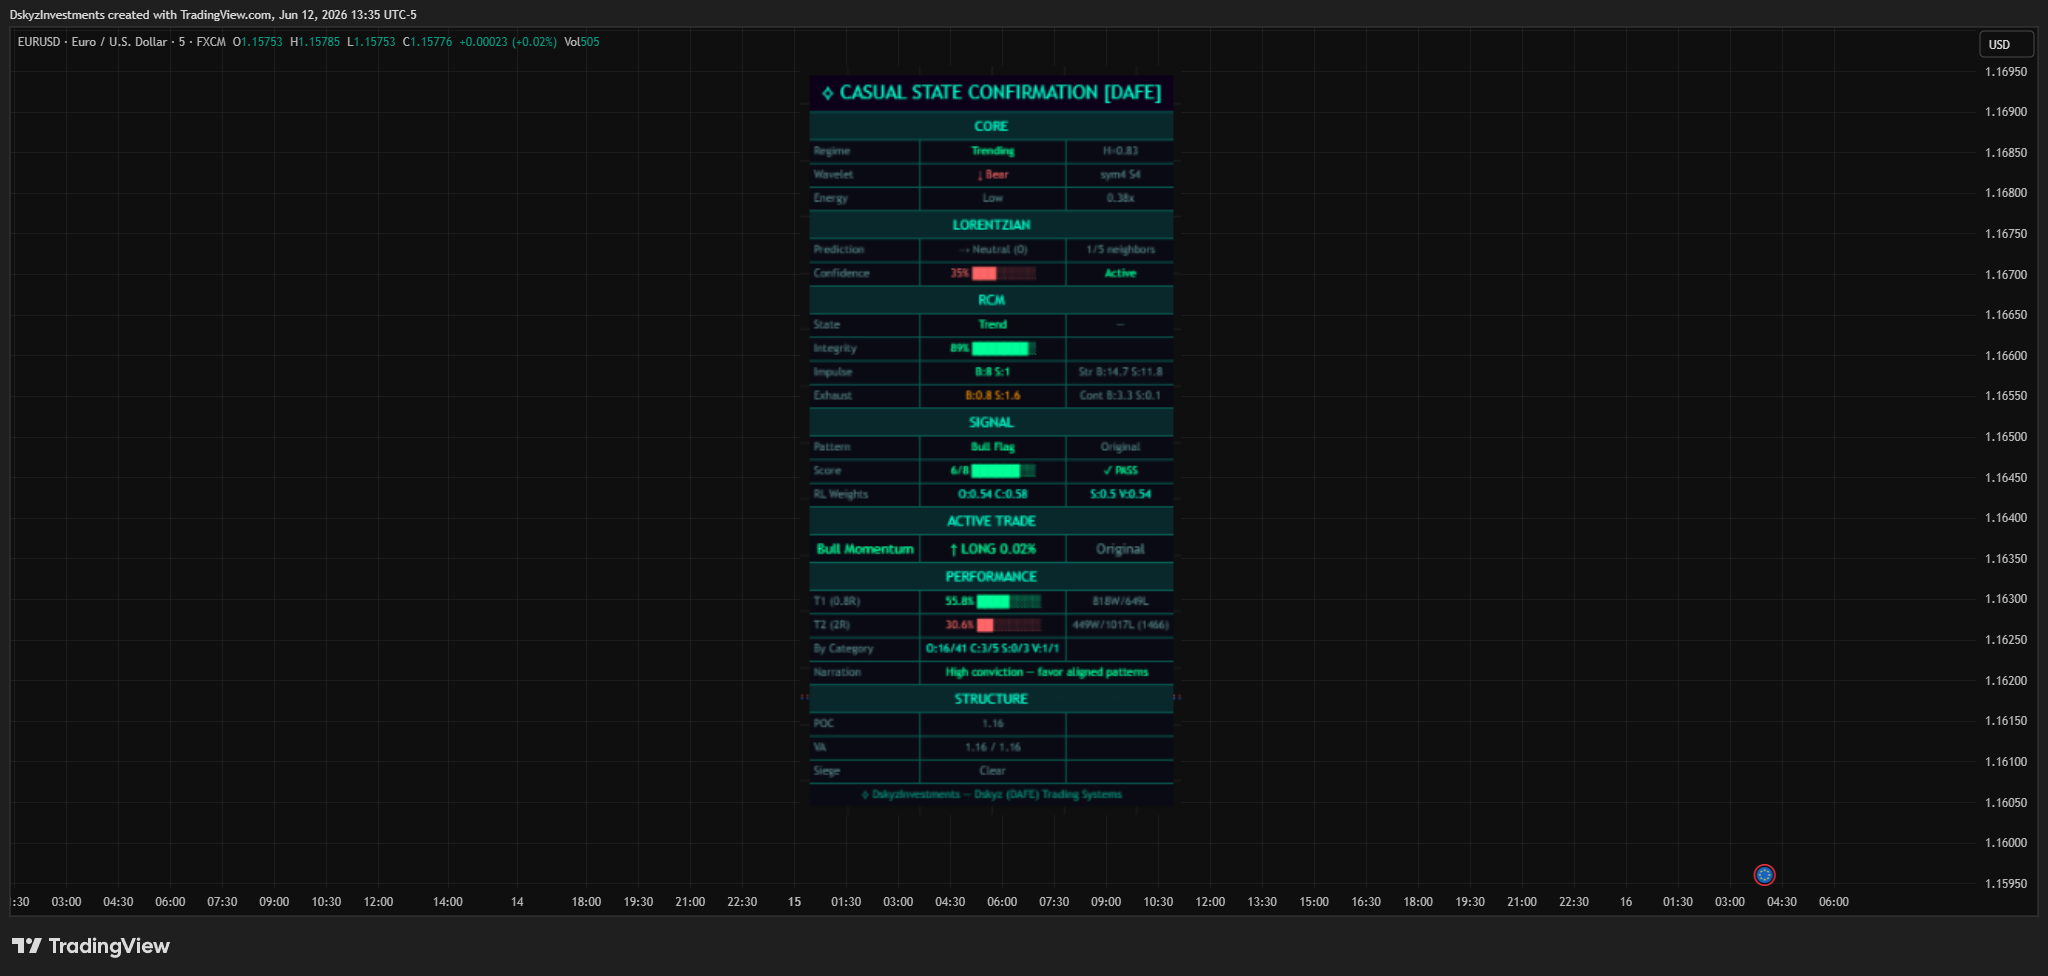Screen dimensions: 2048x976
Task: Click the TradingView logo at bottom left
Action: pos(91,946)
